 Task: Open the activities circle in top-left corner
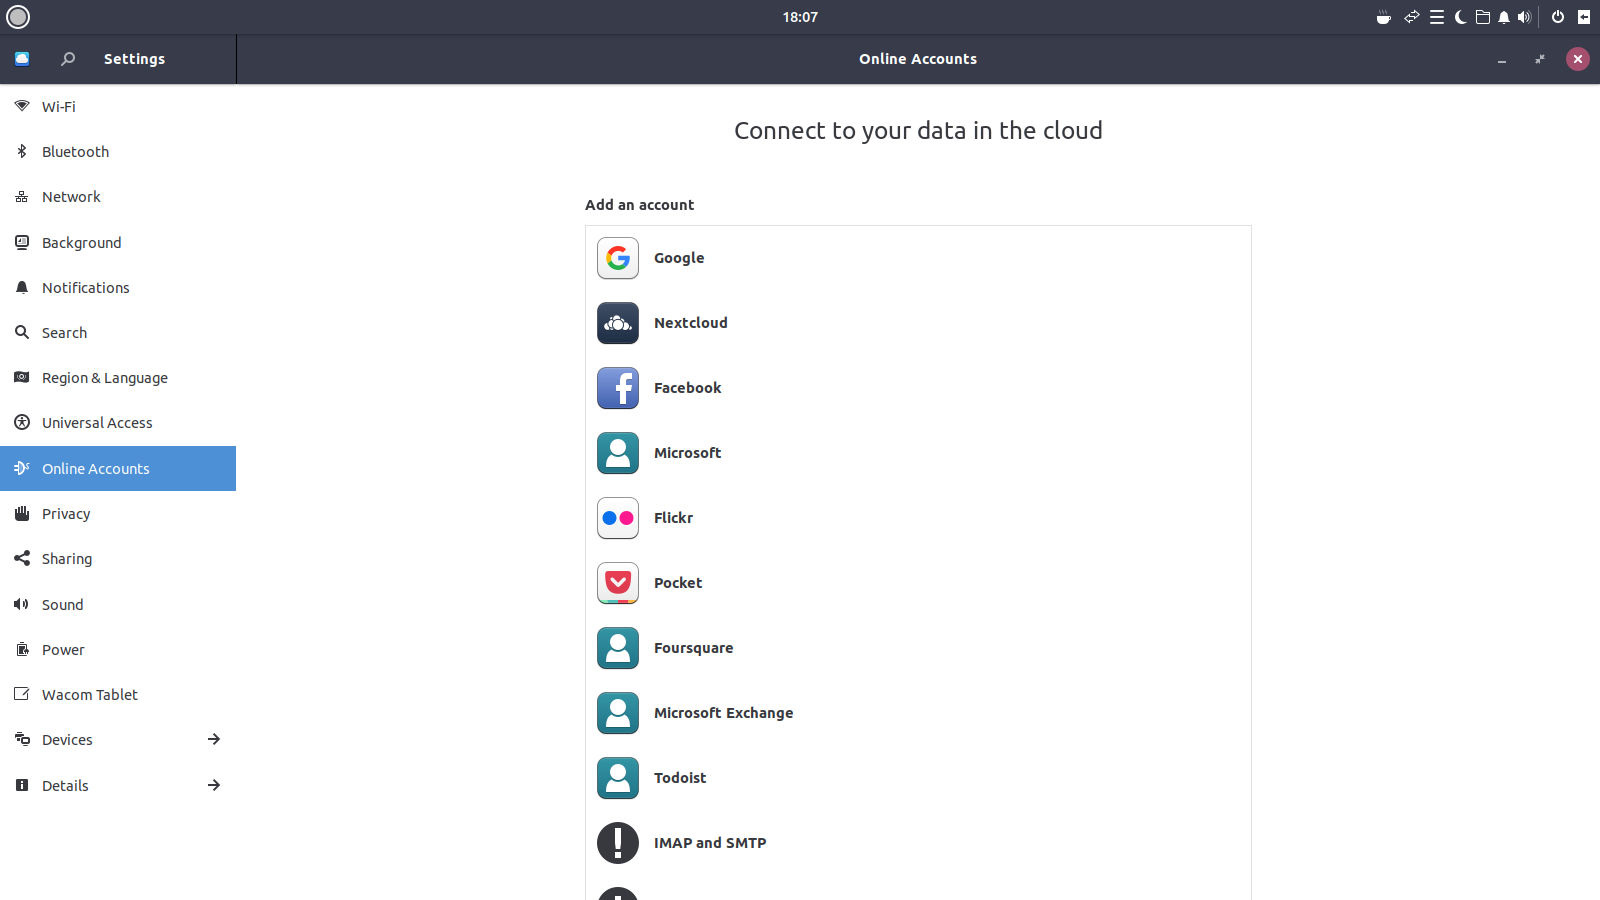pos(18,17)
